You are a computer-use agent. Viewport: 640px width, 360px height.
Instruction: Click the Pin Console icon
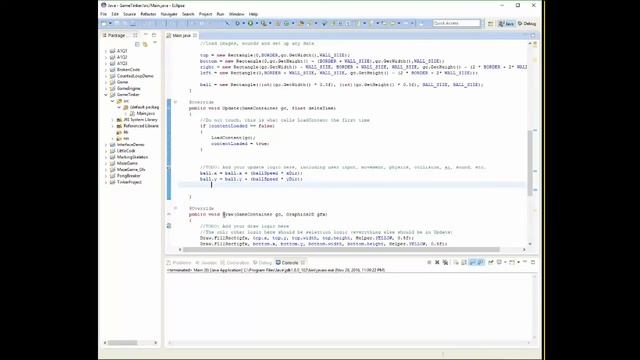click(x=491, y=262)
